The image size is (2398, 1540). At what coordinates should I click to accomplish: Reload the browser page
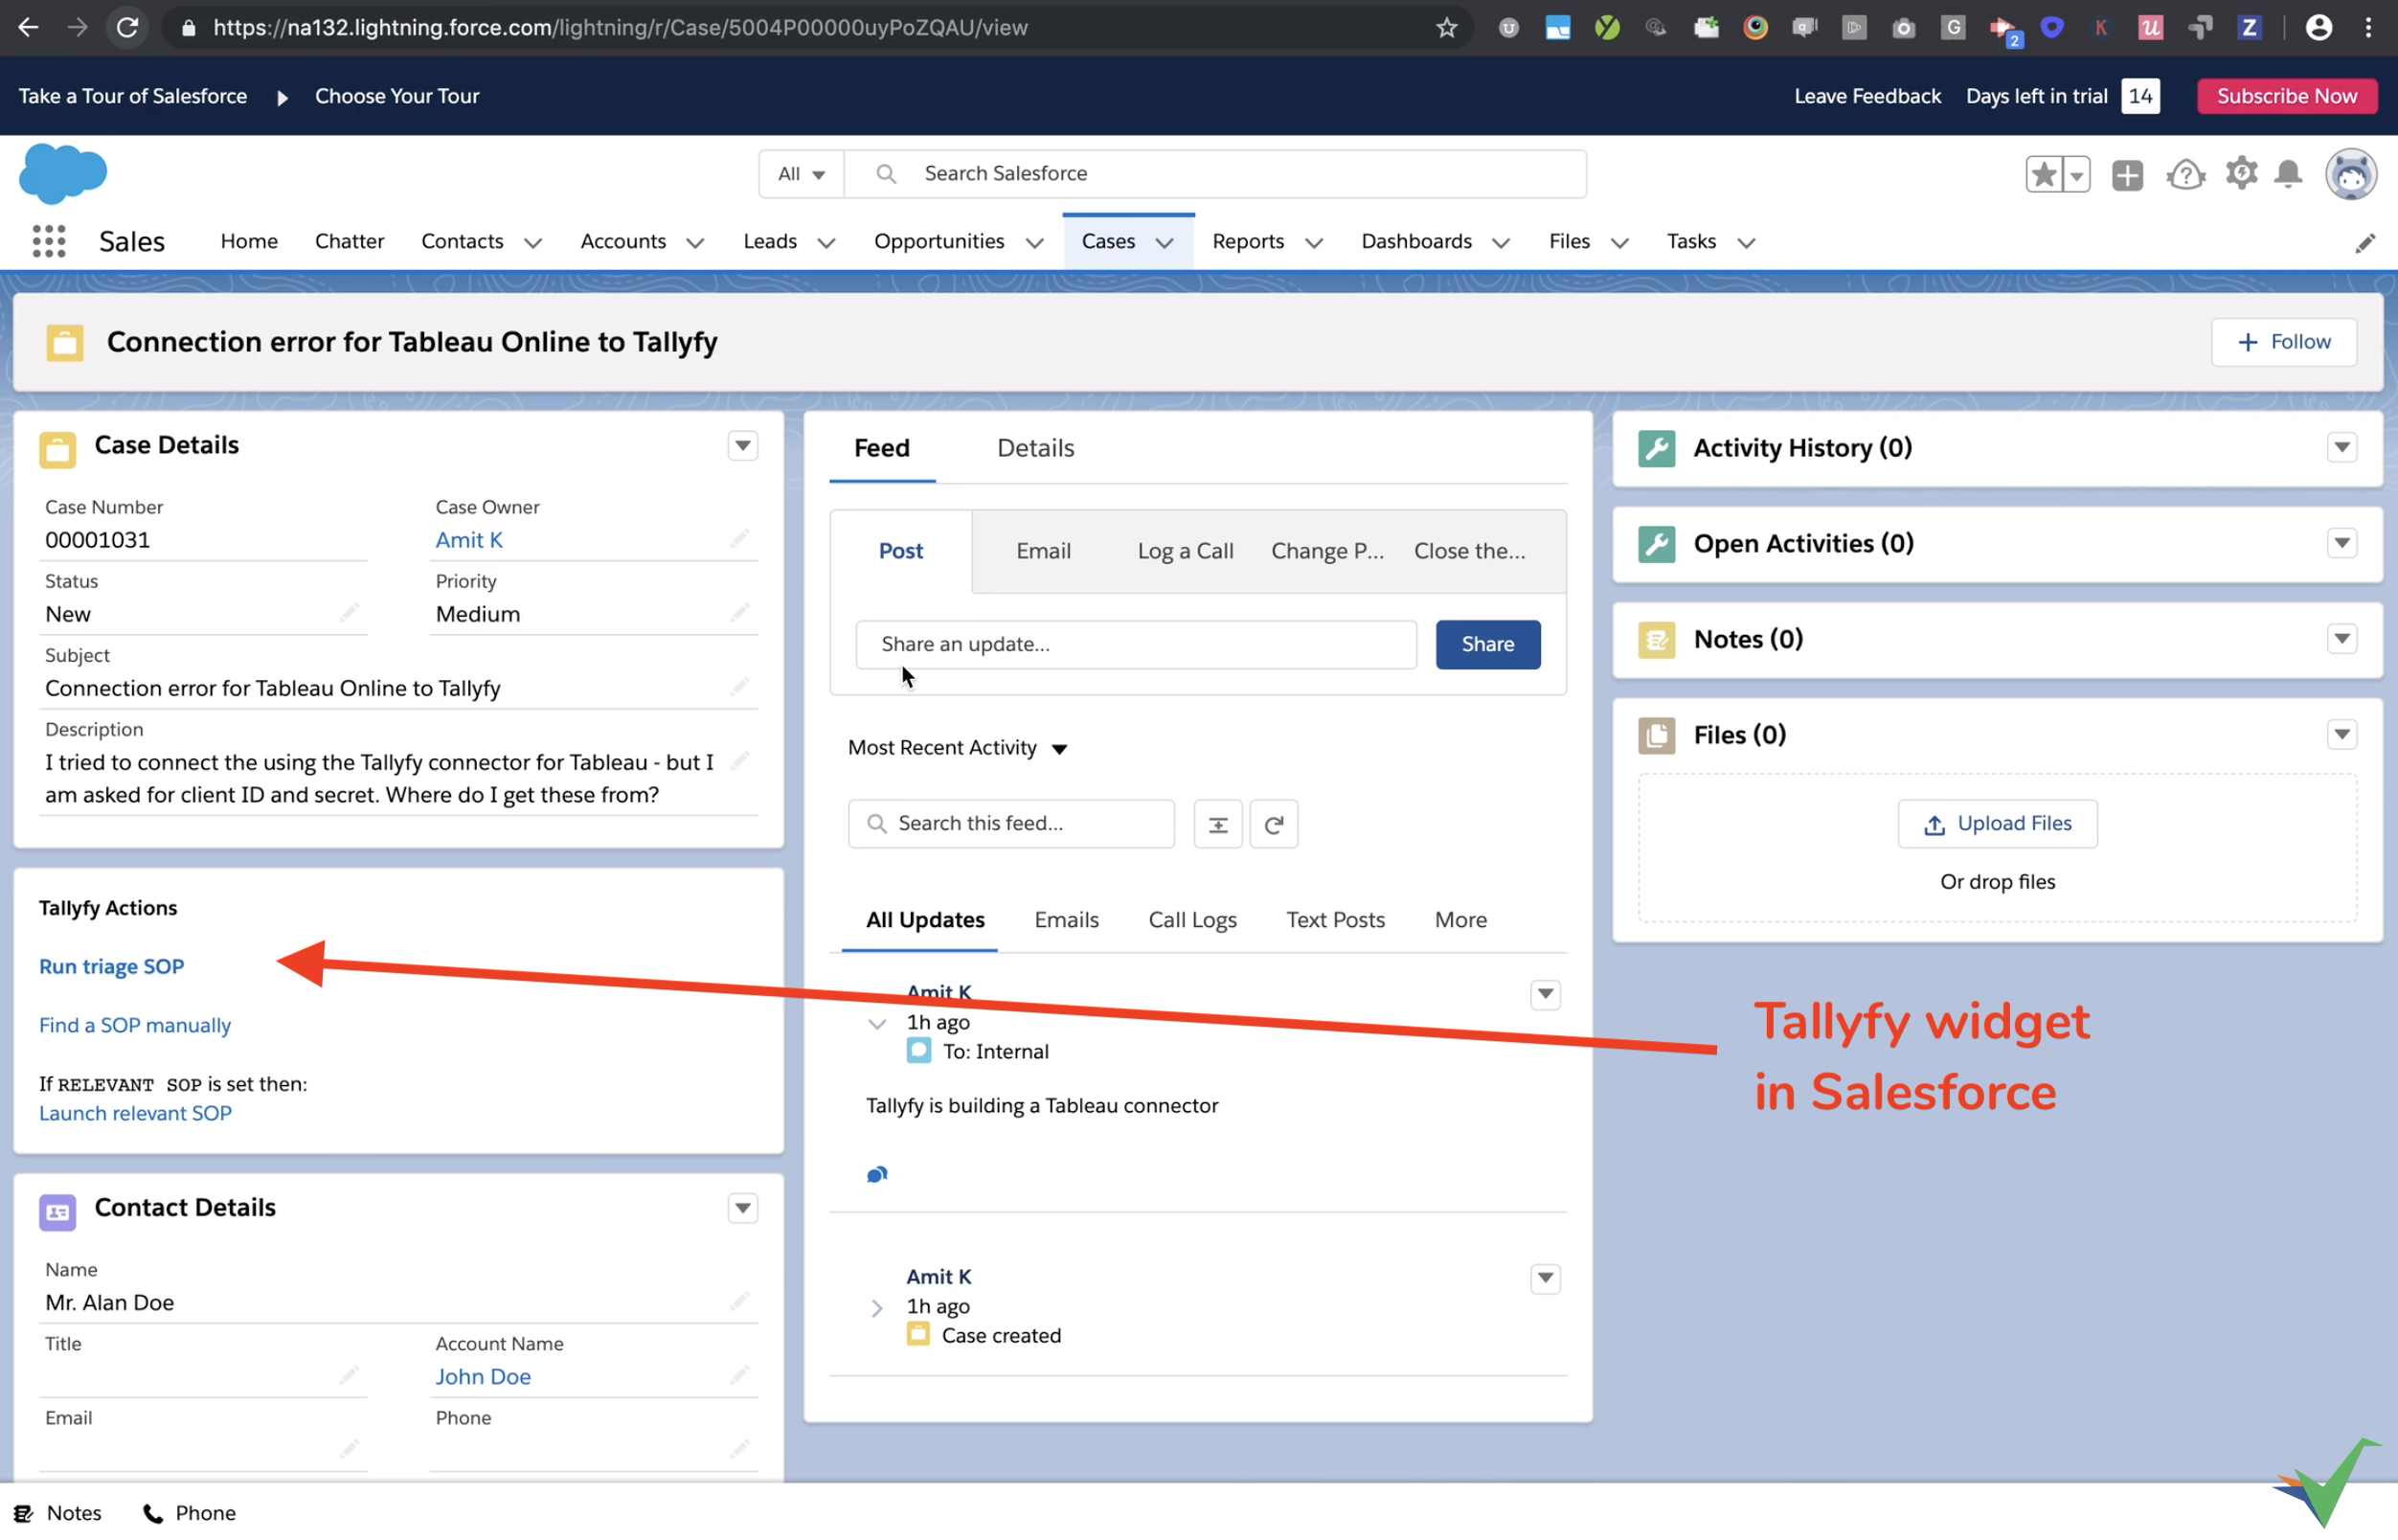127,27
